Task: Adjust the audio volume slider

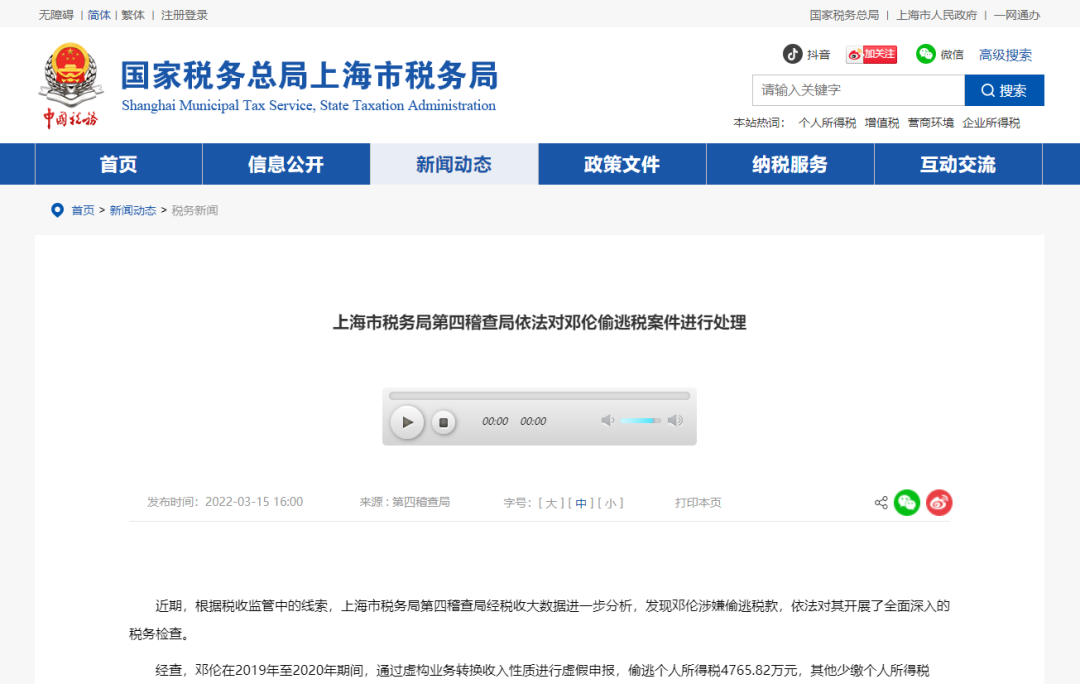Action: click(641, 420)
